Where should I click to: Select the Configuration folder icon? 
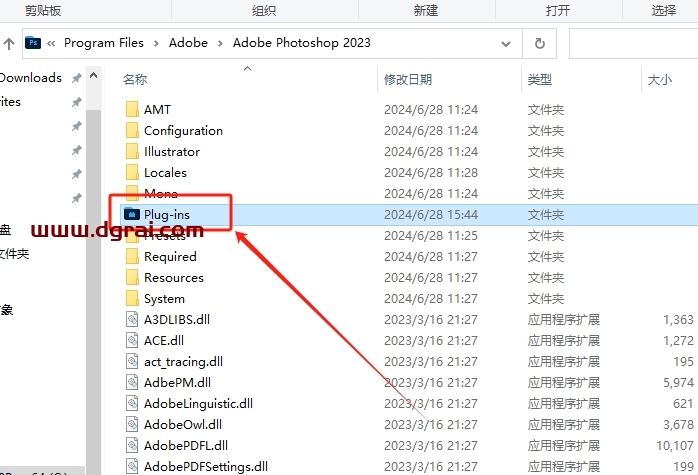(x=132, y=130)
